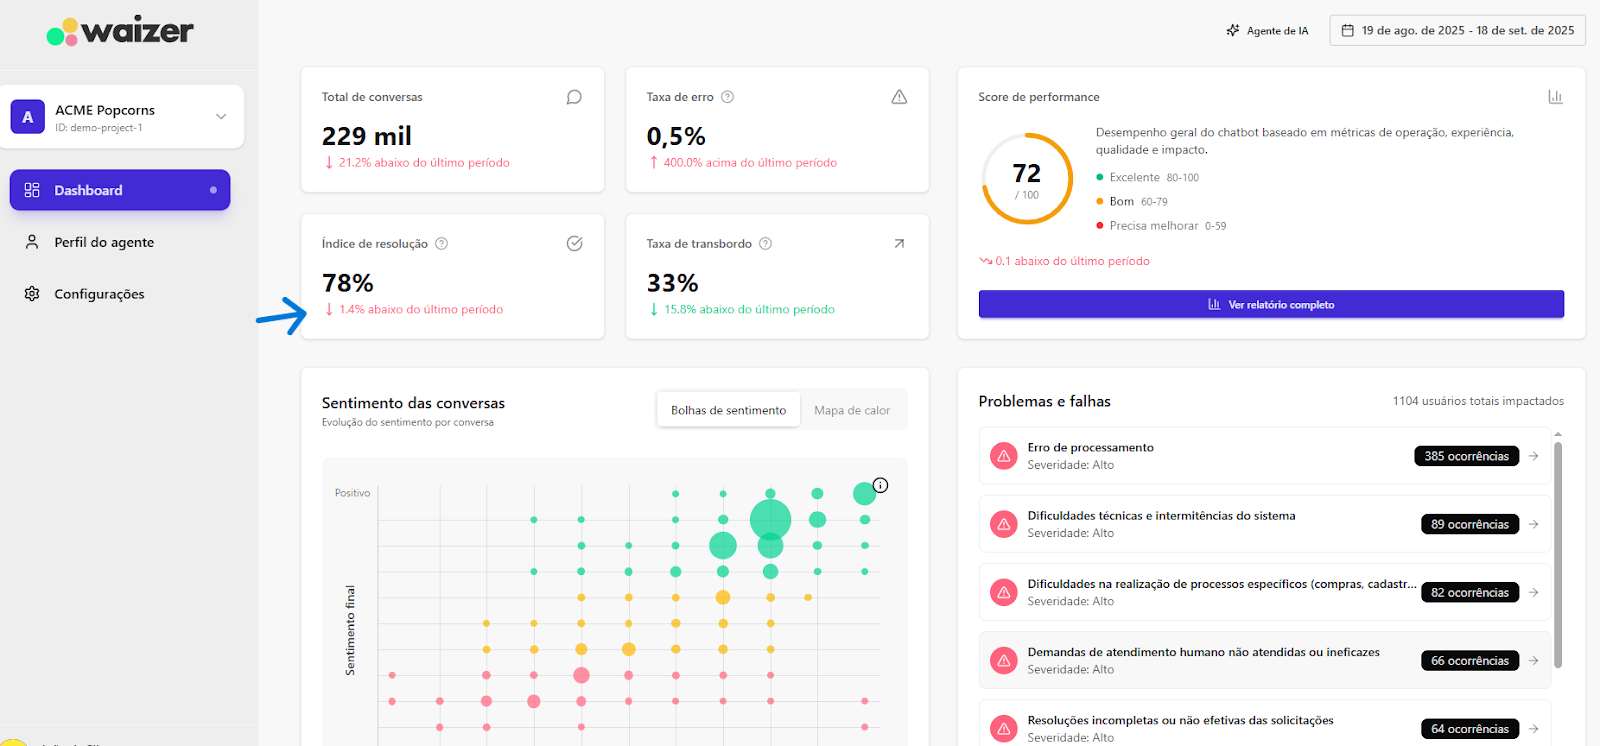Click help icon beside Índice de resolução

(x=442, y=244)
